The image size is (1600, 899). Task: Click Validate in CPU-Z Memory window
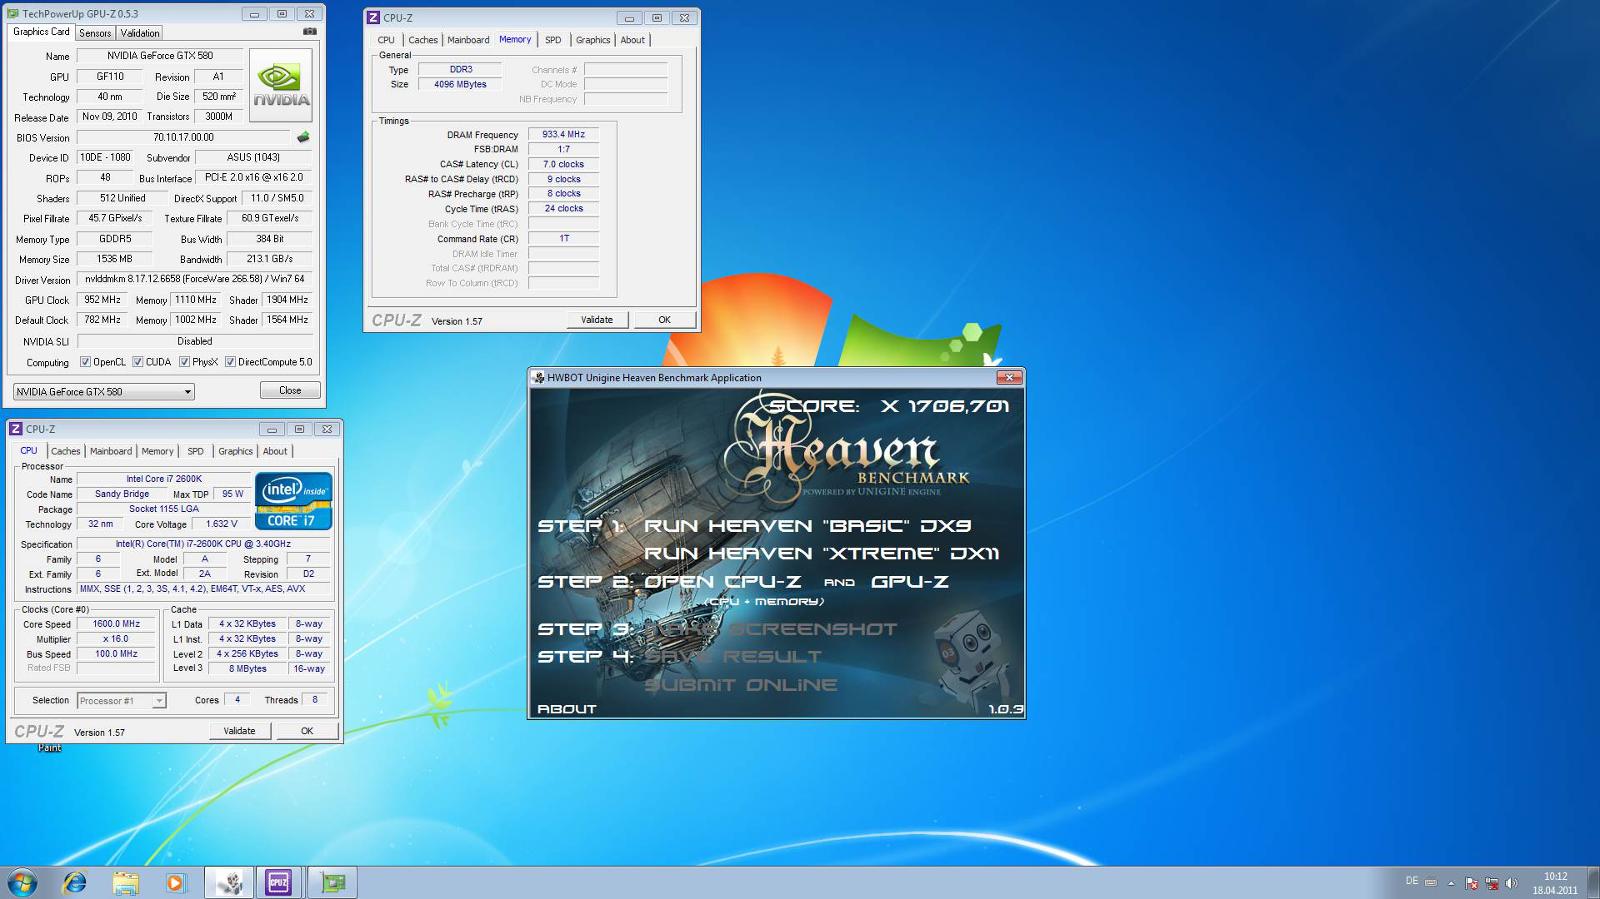[x=597, y=320]
